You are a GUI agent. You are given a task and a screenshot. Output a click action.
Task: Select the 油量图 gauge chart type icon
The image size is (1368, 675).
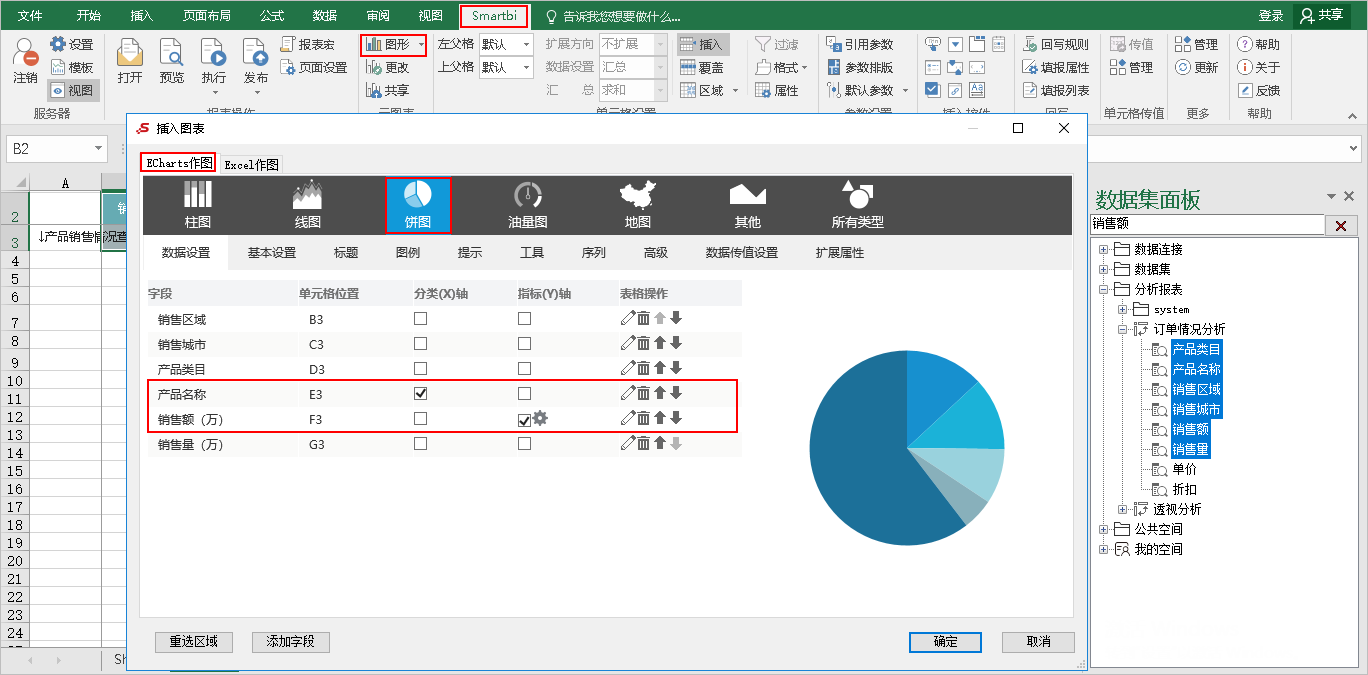pos(527,205)
